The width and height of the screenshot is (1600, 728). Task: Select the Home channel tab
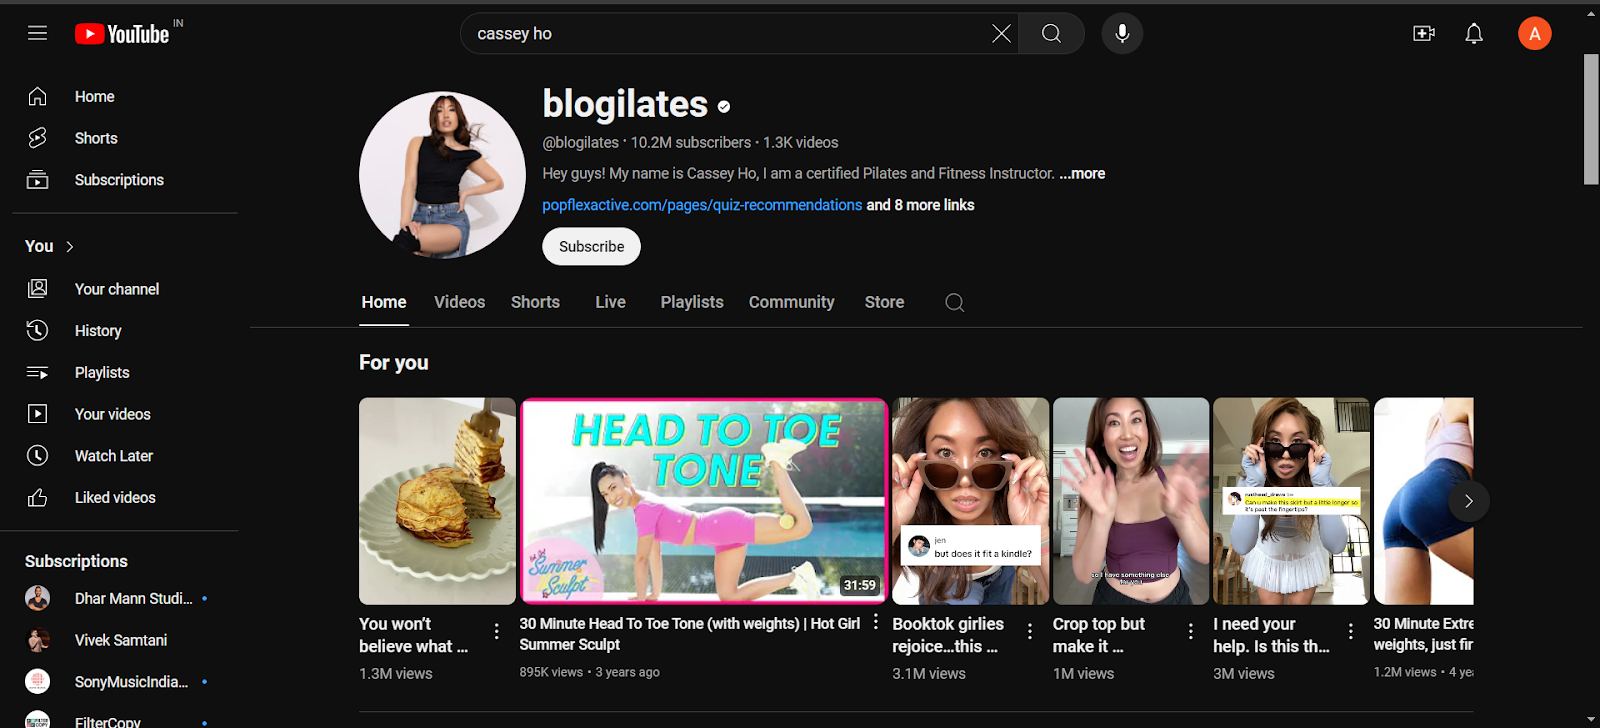point(384,302)
